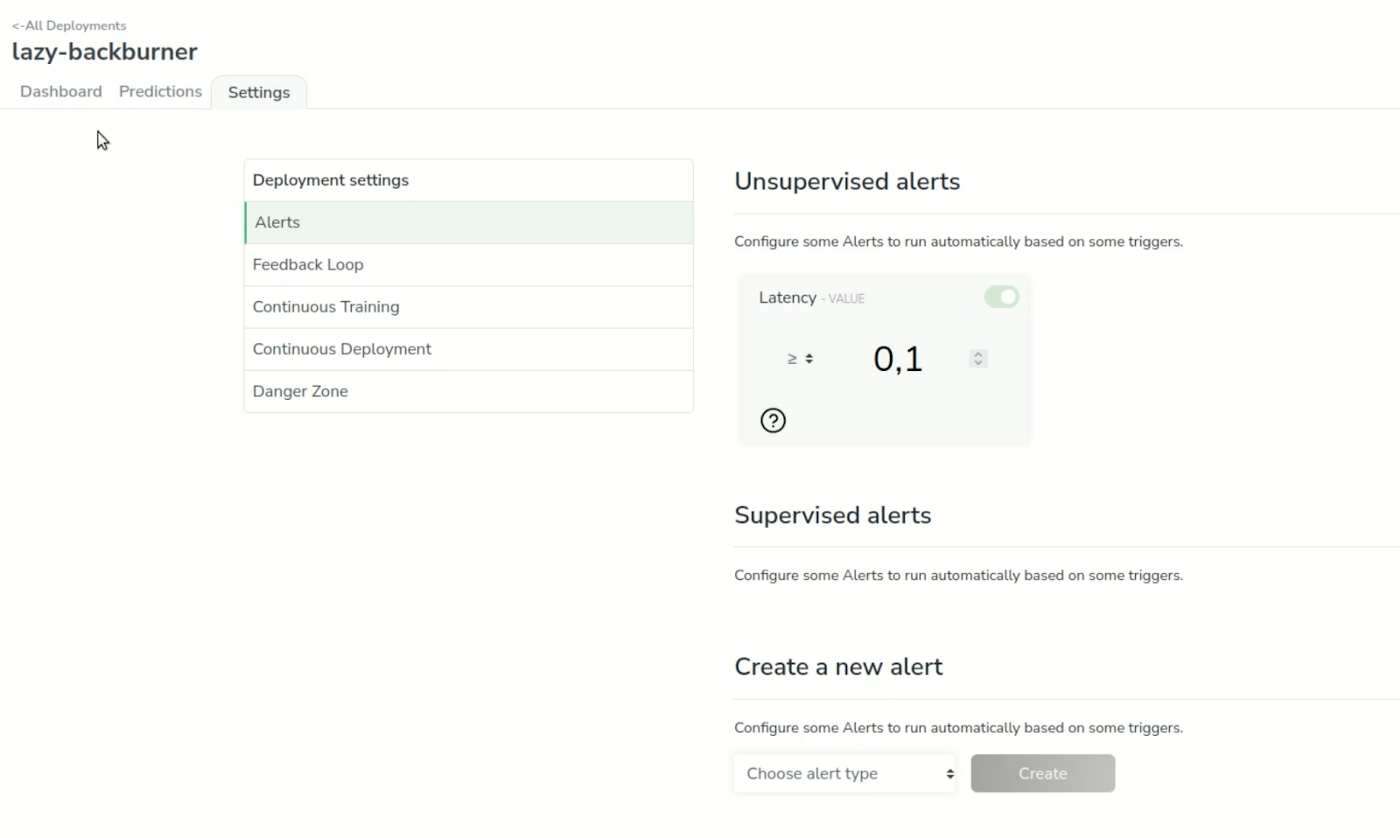Open the Choose alert type dropdown
Screen dimensions: 1400x838
pos(845,773)
